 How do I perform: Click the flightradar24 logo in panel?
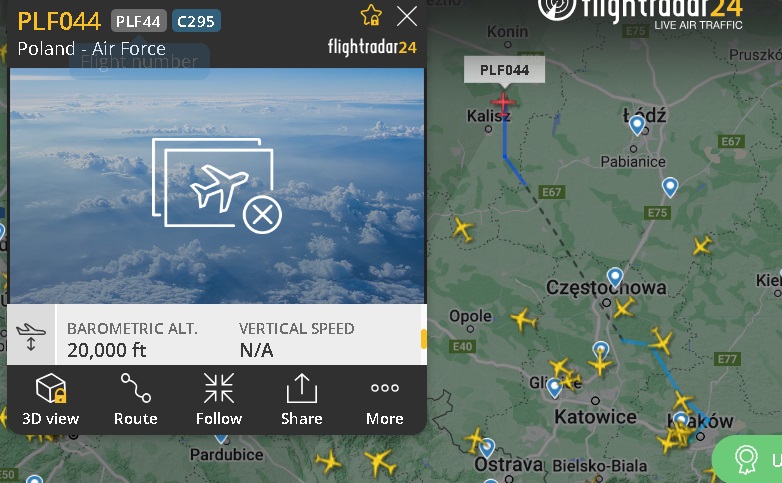coord(372,47)
